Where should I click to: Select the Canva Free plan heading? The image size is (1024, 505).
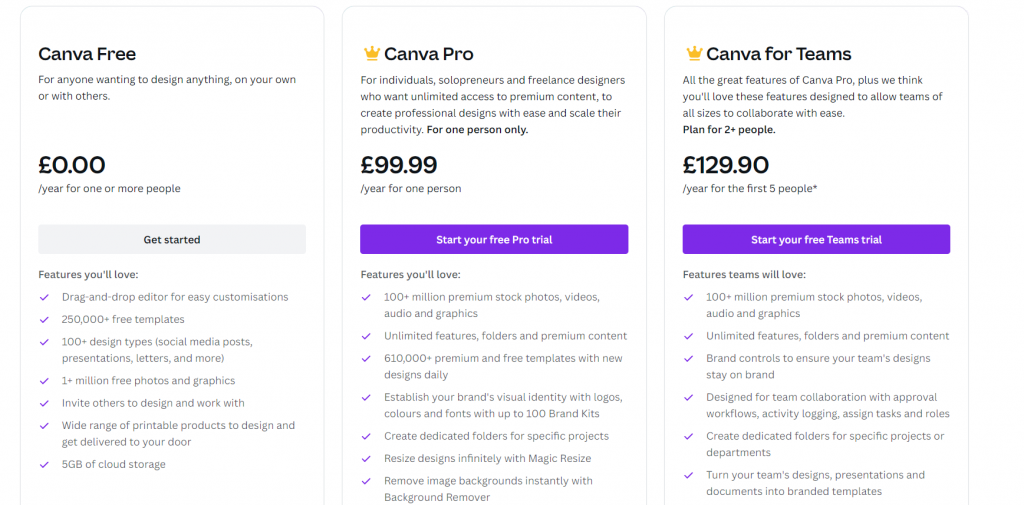pyautogui.click(x=87, y=54)
